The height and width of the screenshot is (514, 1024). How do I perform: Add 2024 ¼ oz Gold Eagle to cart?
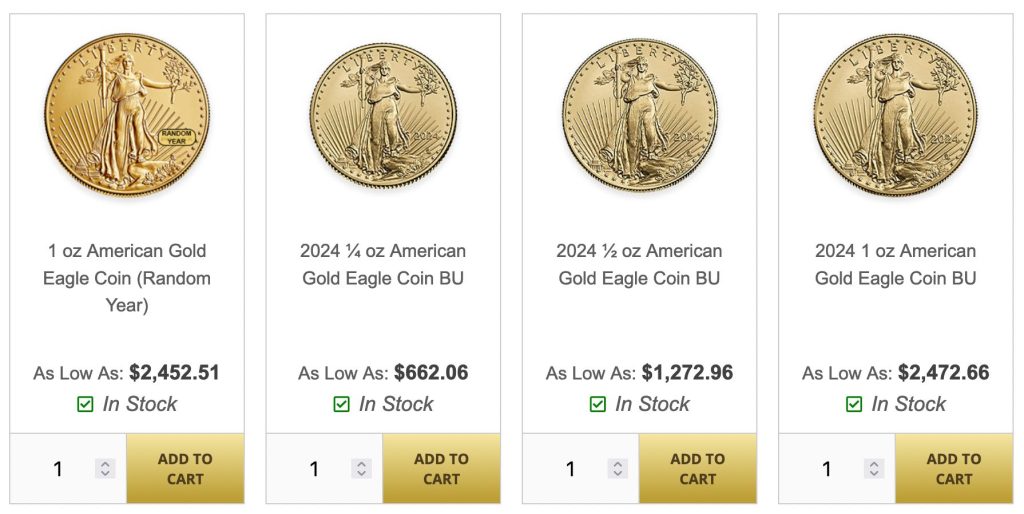[x=441, y=469]
